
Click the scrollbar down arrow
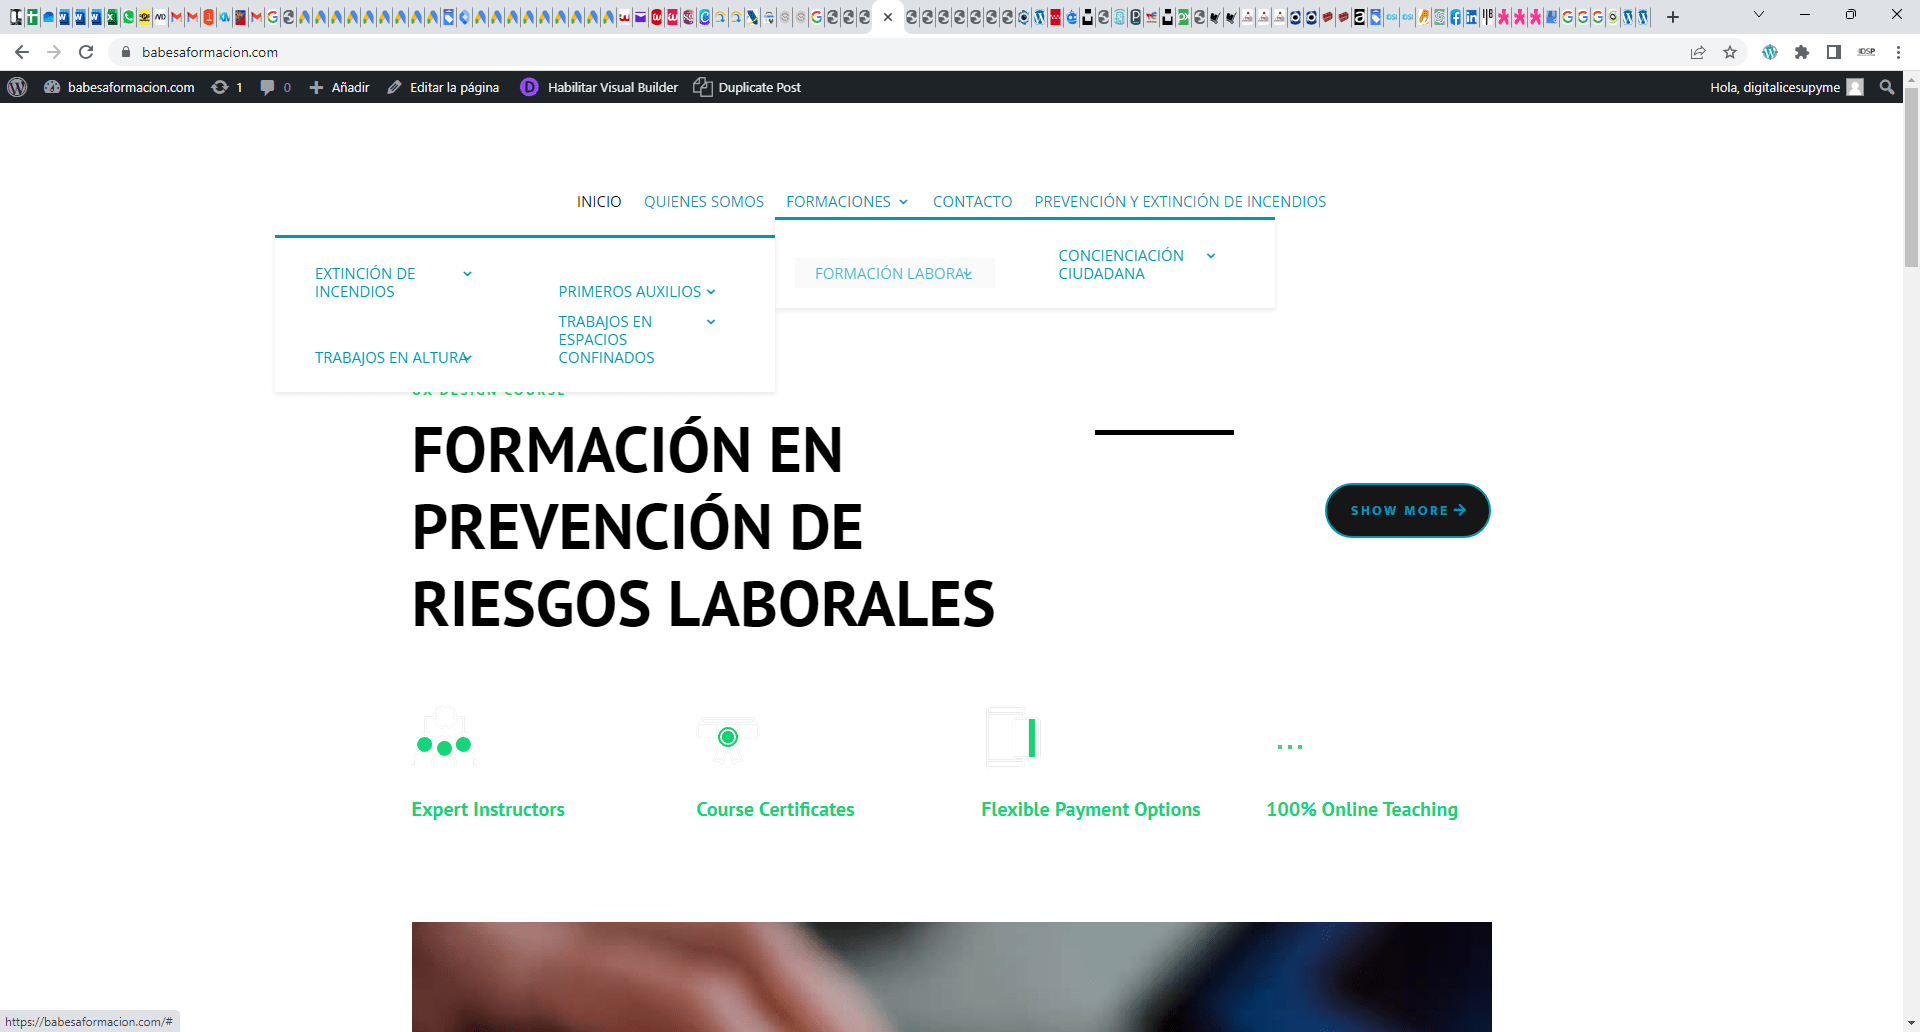(x=1911, y=1024)
